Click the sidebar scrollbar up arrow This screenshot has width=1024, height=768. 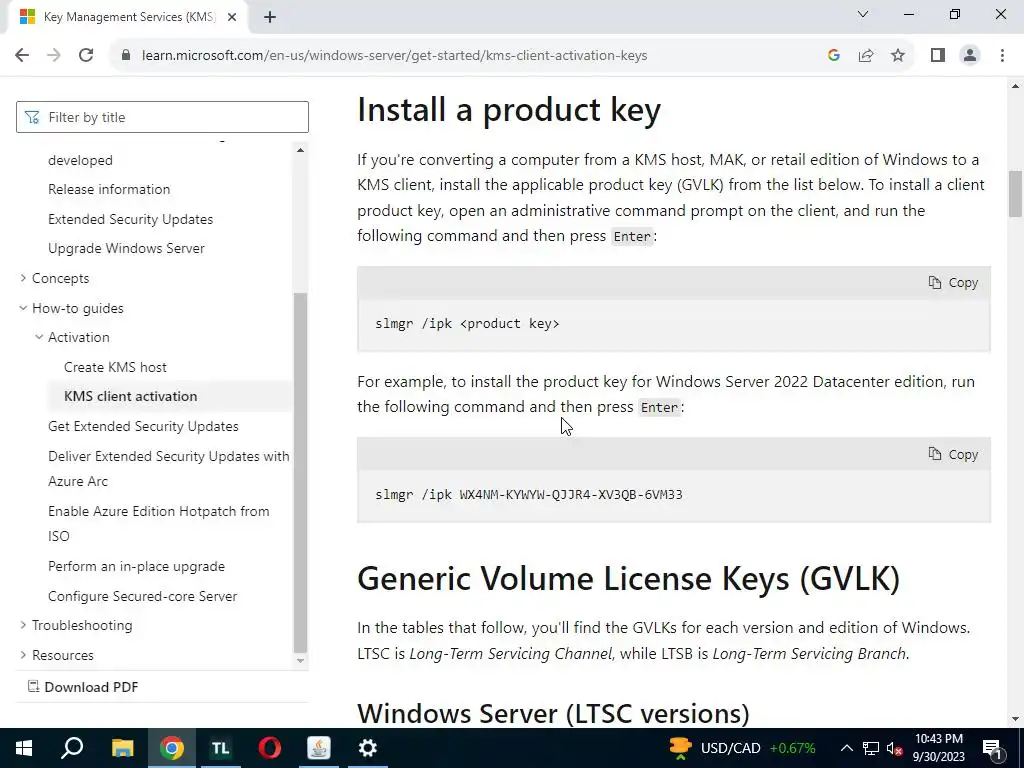[300, 150]
